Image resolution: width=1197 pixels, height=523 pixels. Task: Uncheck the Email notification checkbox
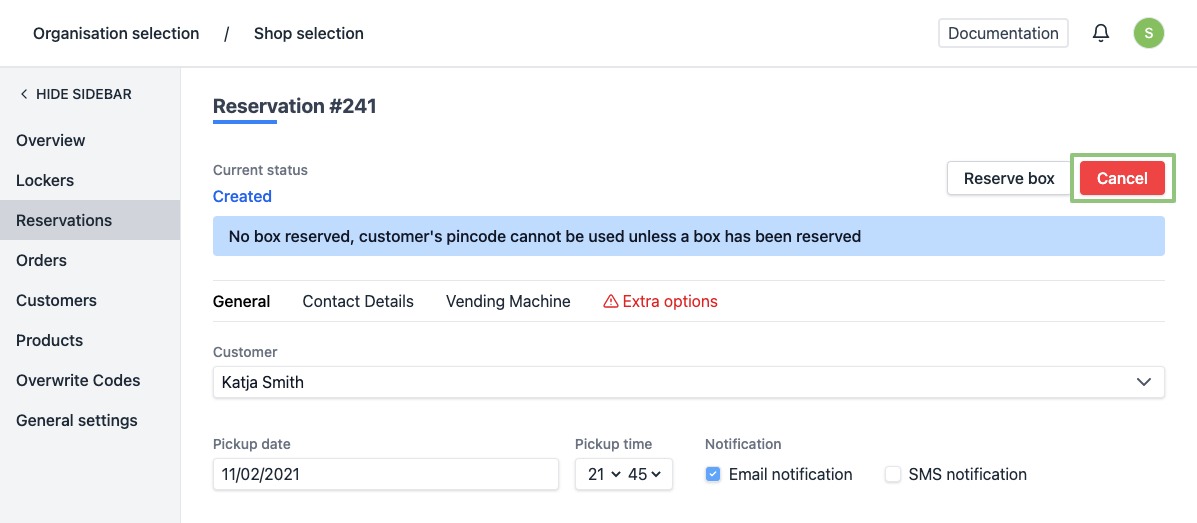(x=713, y=475)
